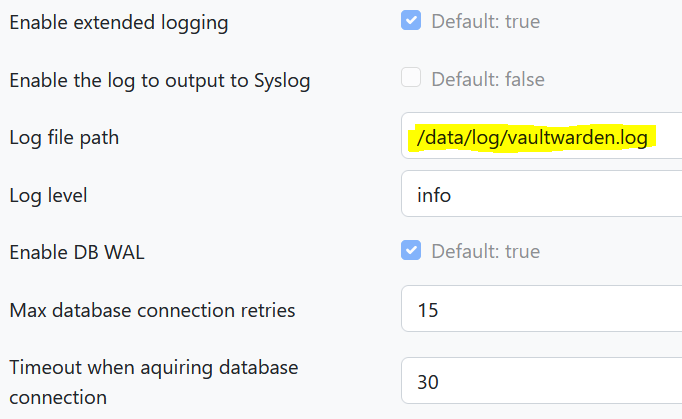Click the "Log level" label text
The height and width of the screenshot is (419, 682).
48,195
